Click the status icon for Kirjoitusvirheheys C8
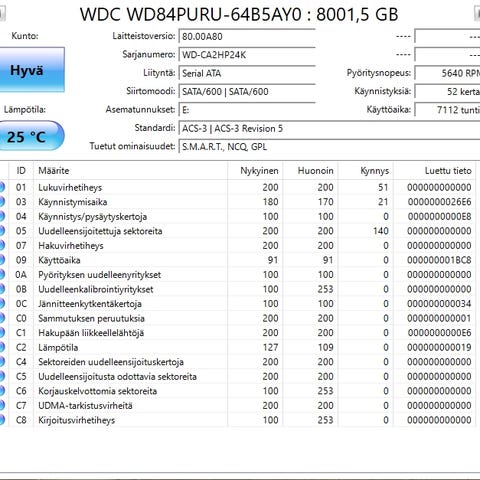This screenshot has width=480, height=480. (2, 420)
